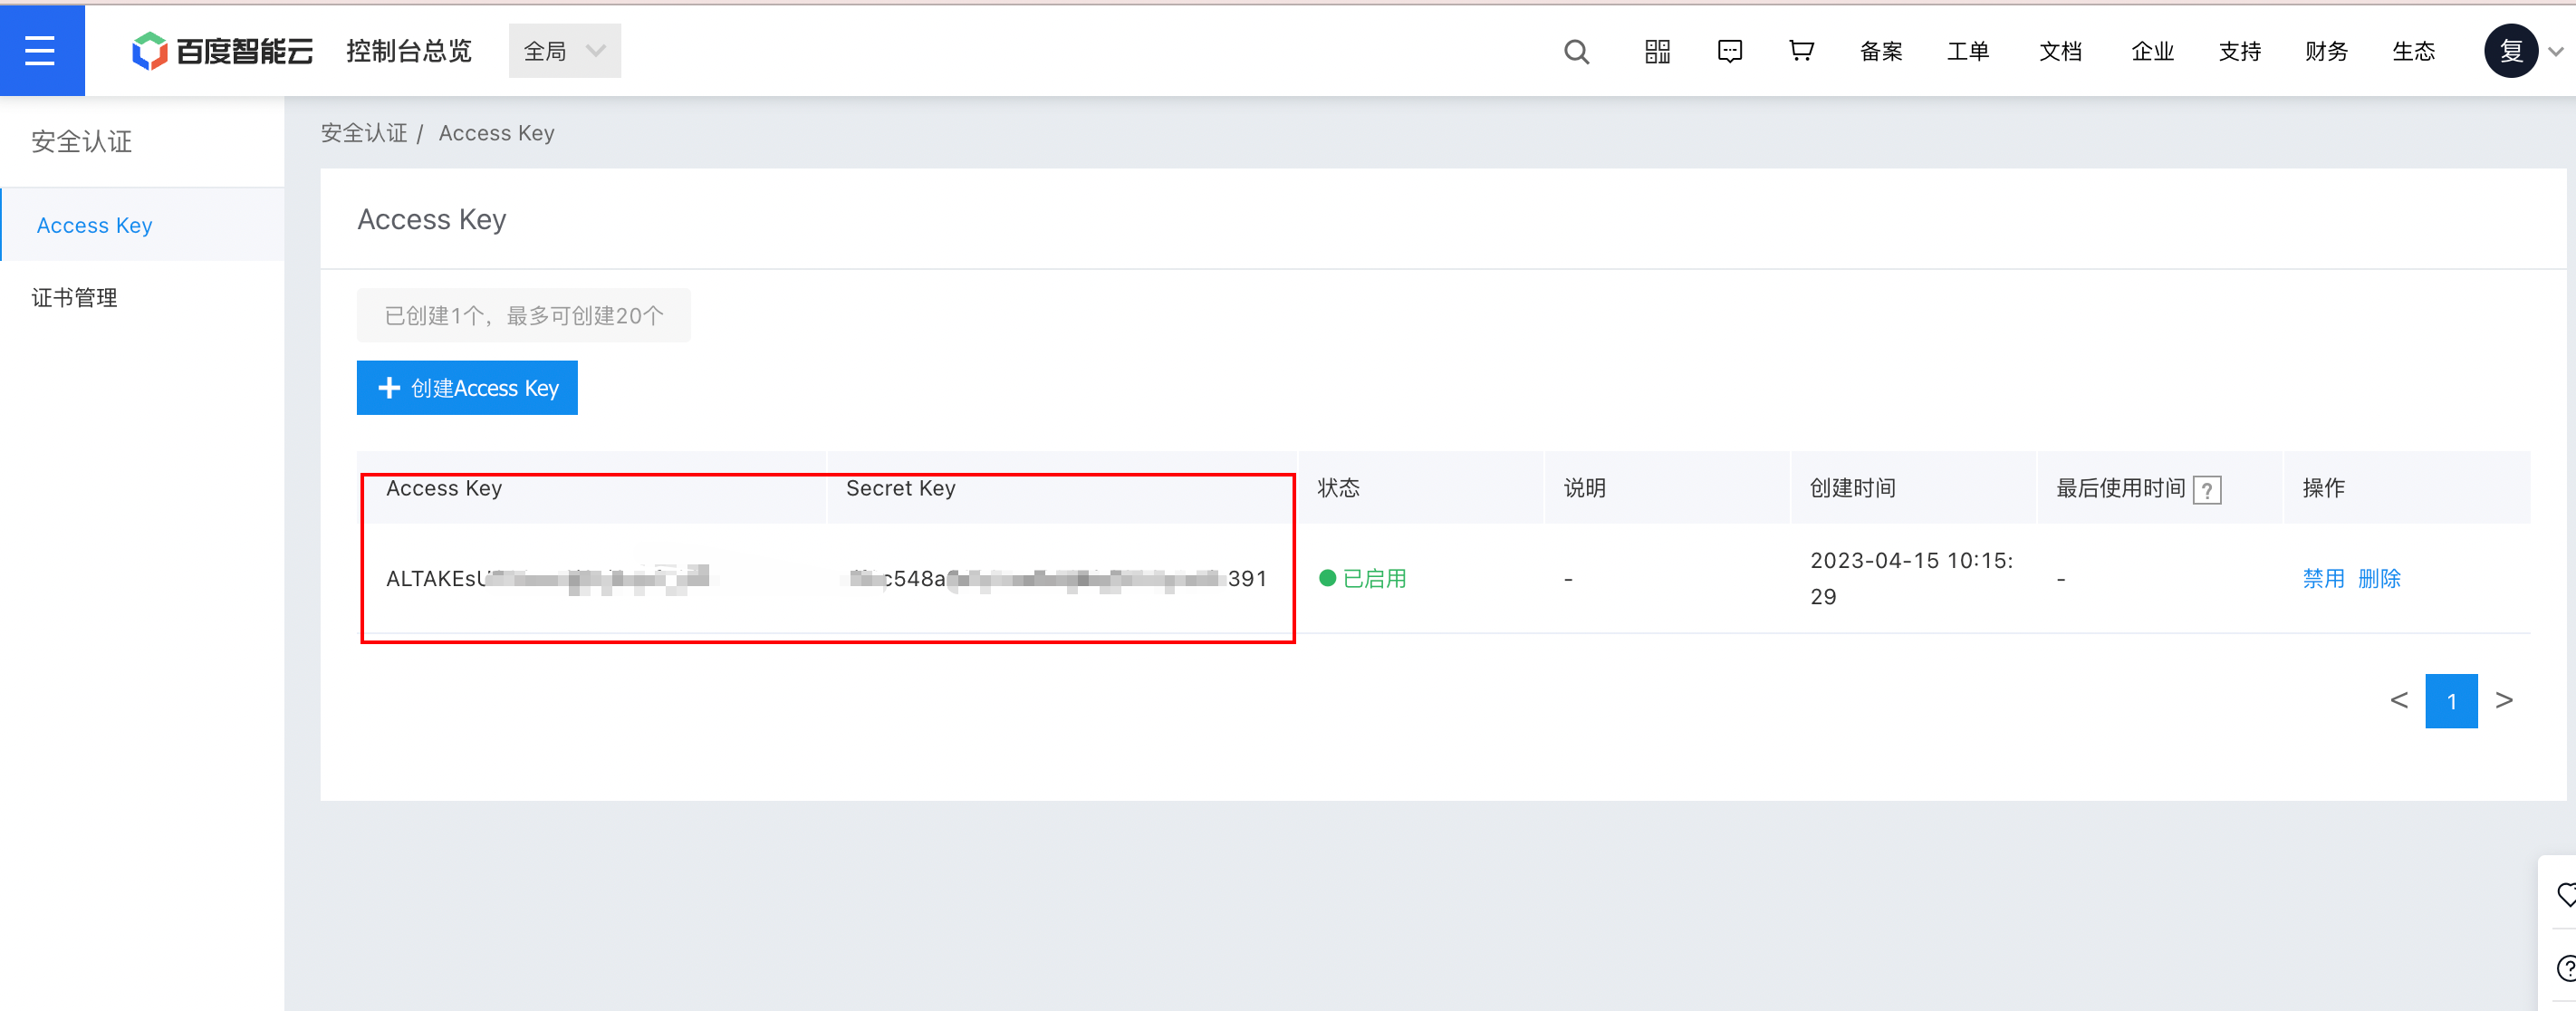Disable the key via 禁用 toggle
2576x1011 pixels.
click(x=2322, y=578)
